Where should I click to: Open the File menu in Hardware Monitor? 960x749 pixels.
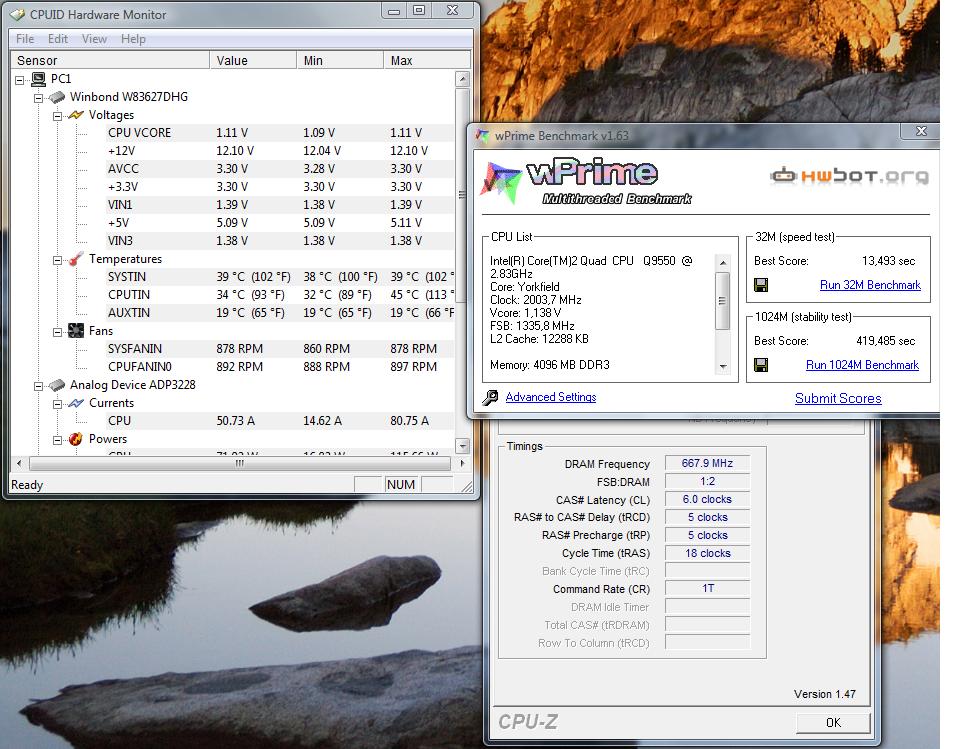[x=25, y=39]
